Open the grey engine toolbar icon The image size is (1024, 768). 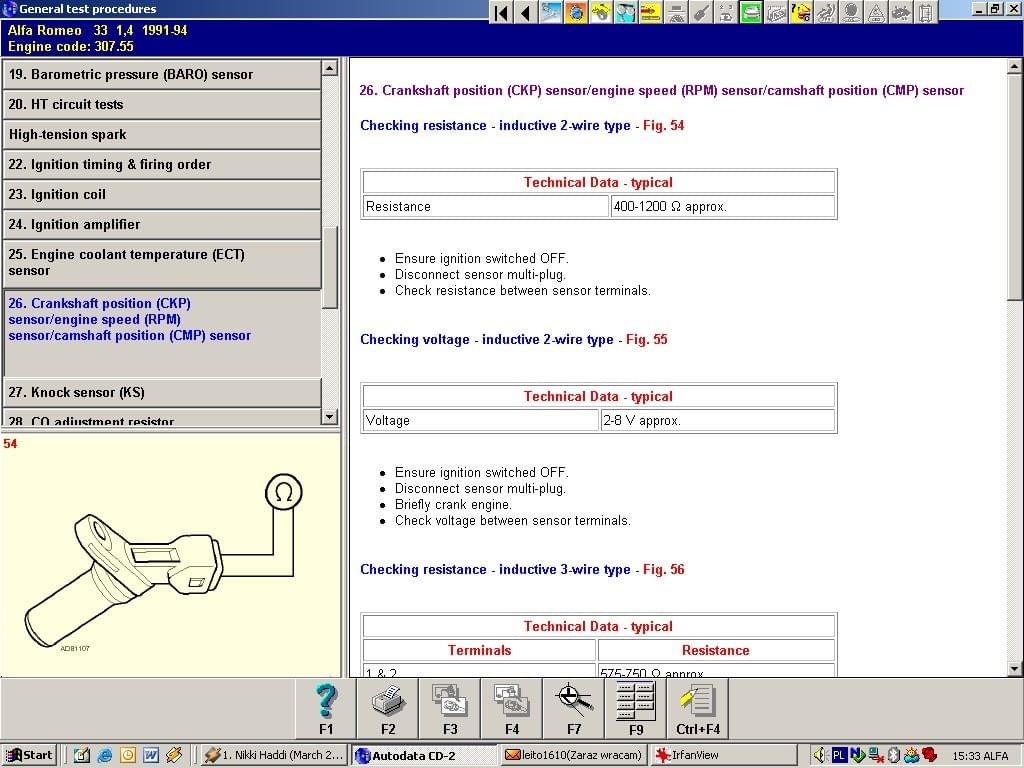coord(901,12)
